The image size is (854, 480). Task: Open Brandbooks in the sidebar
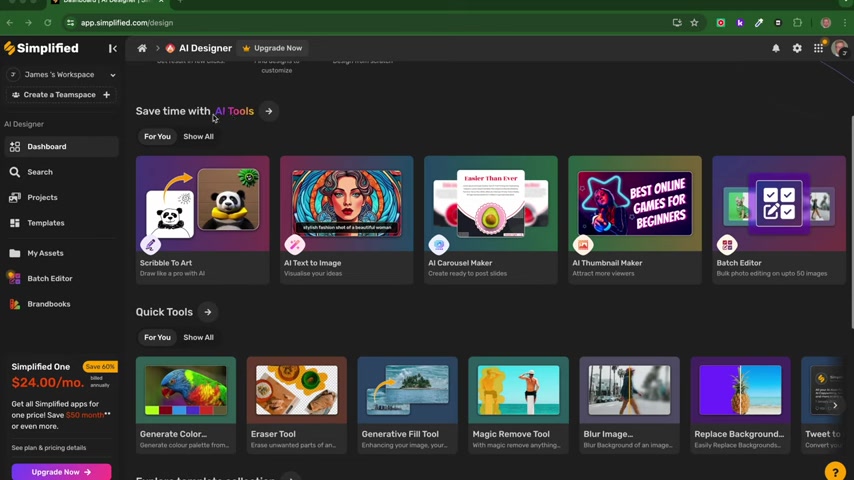tap(48, 304)
